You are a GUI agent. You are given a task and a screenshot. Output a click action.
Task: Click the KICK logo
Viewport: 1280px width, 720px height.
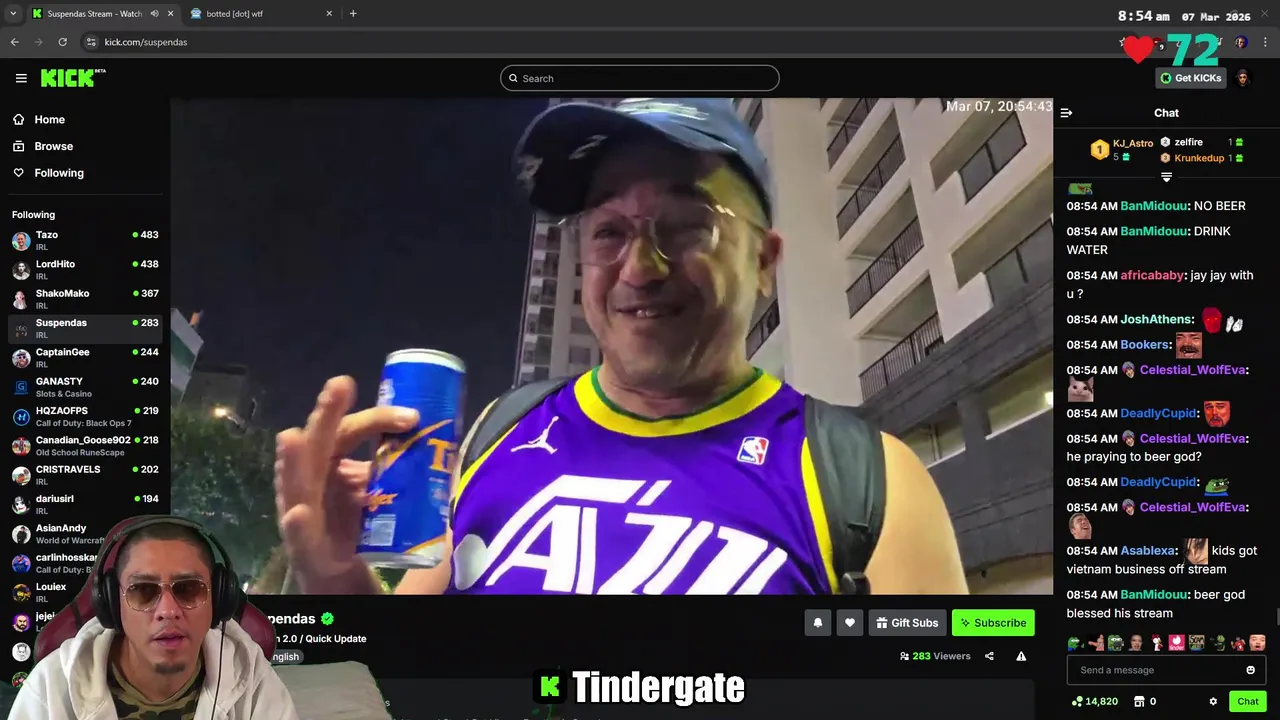click(x=73, y=78)
